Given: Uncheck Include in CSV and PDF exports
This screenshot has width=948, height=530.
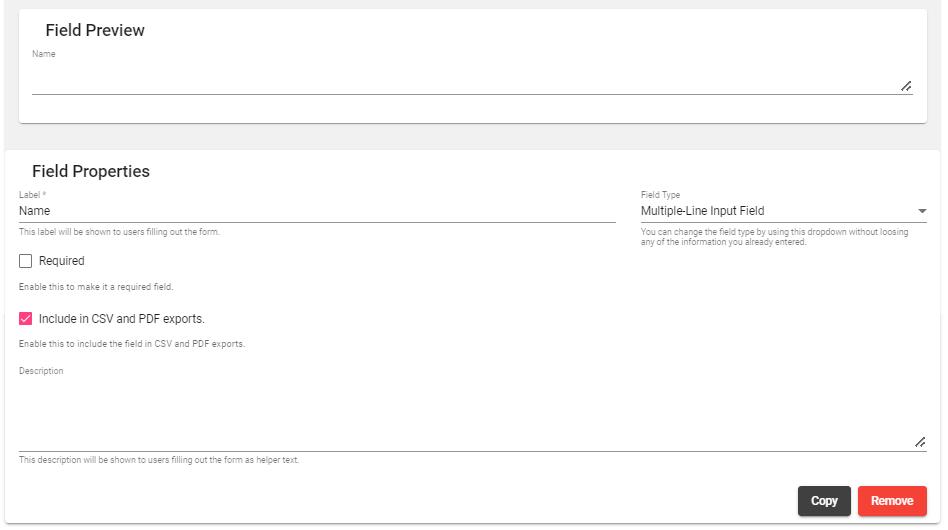Looking at the screenshot, I should [x=25, y=318].
